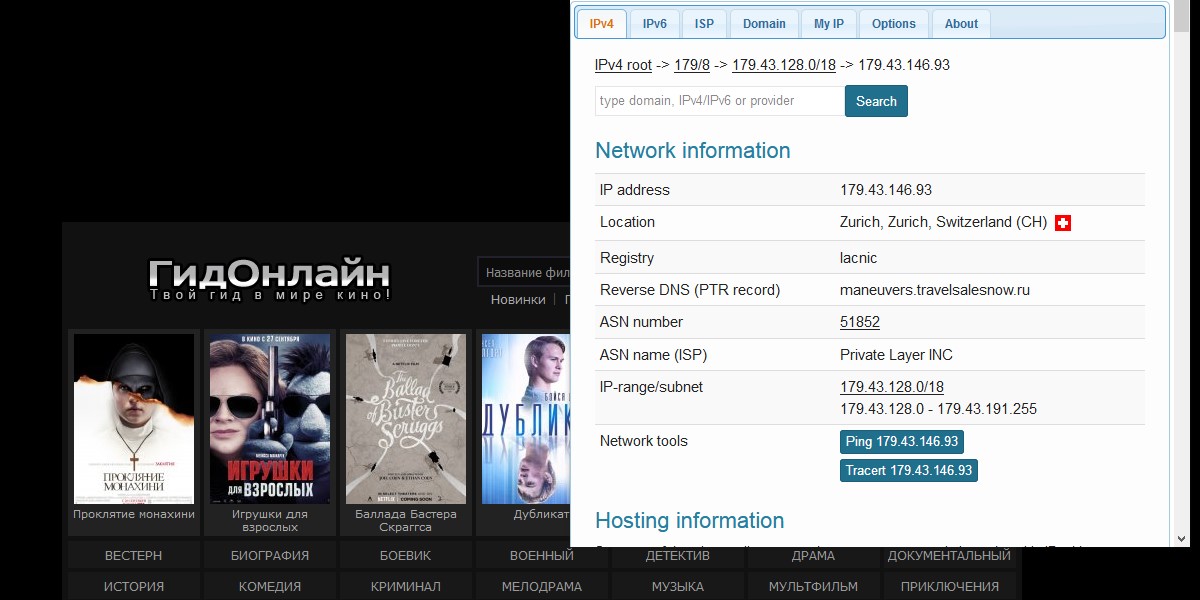The image size is (1200, 600).
Task: Open the Игрушки для взрослых poster thumbnail
Action: pyautogui.click(x=270, y=419)
